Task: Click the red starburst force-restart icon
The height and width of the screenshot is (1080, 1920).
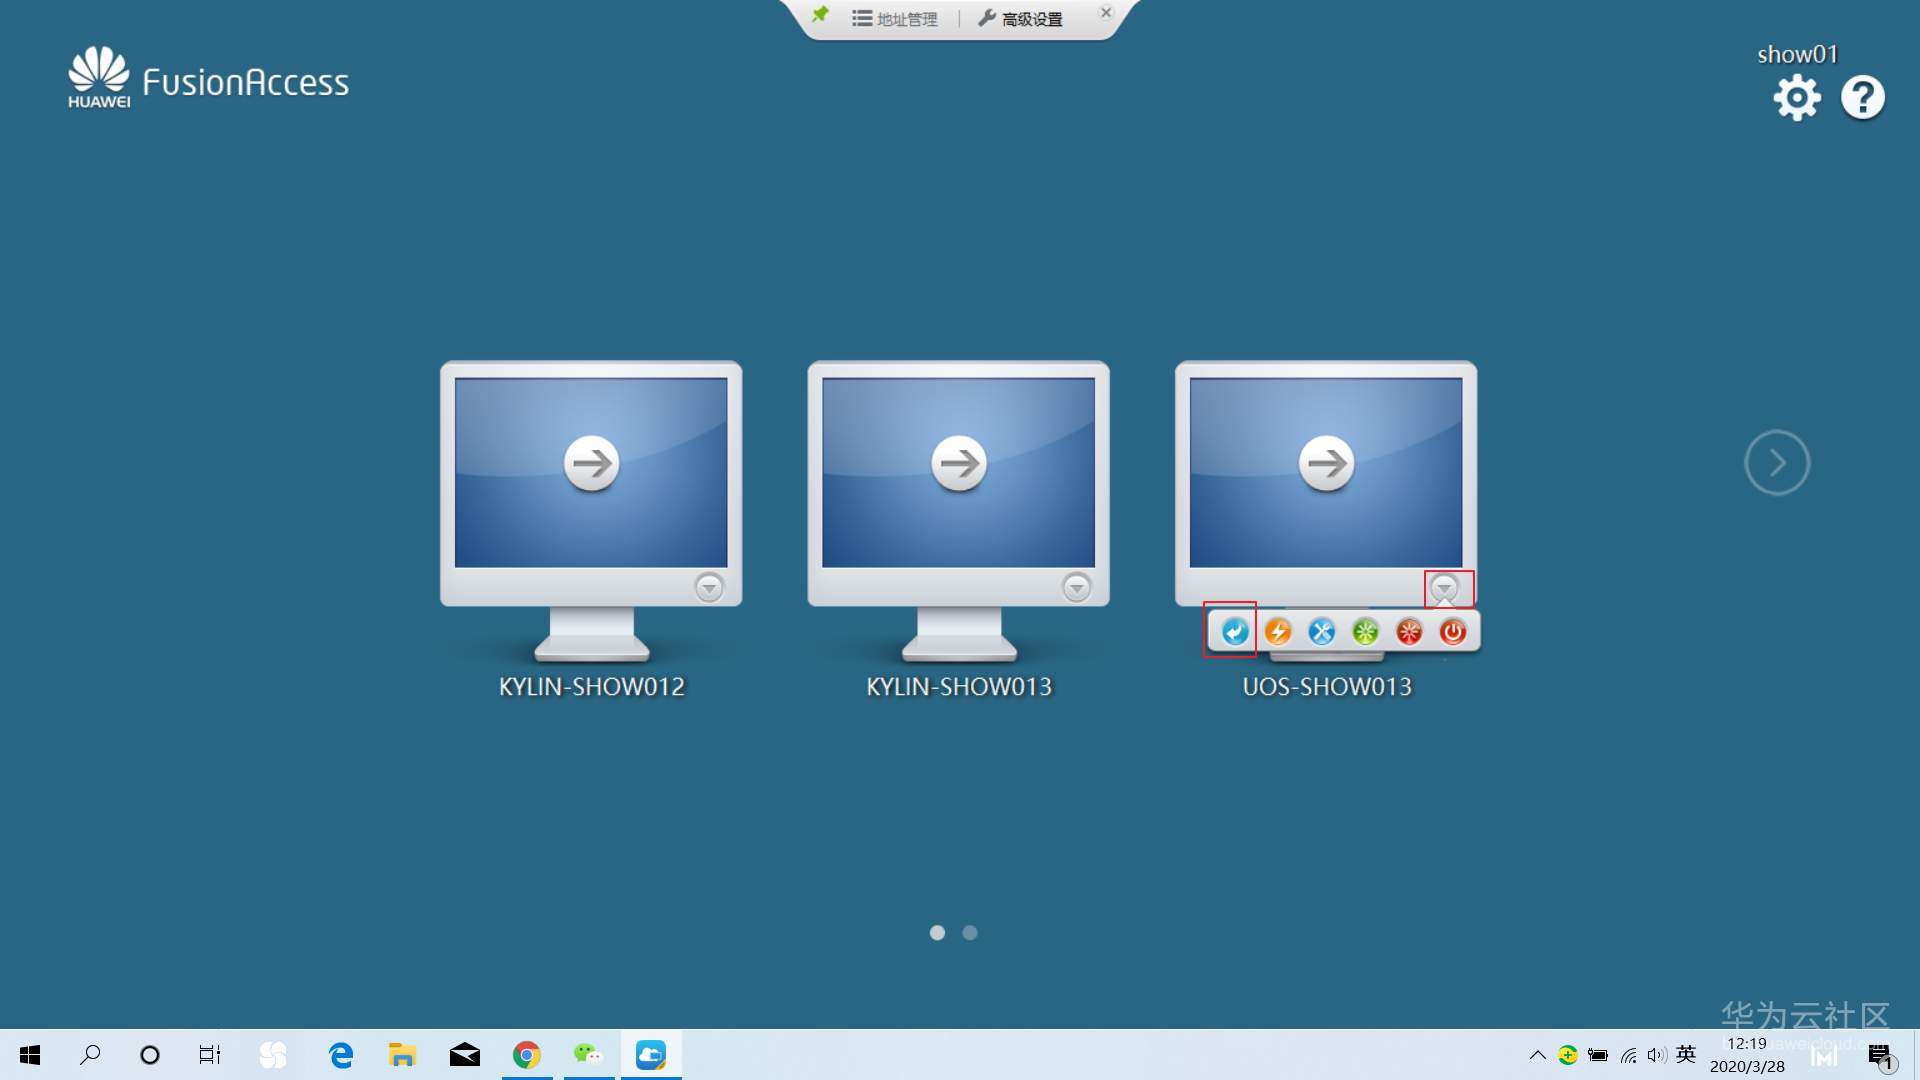Action: [1409, 631]
